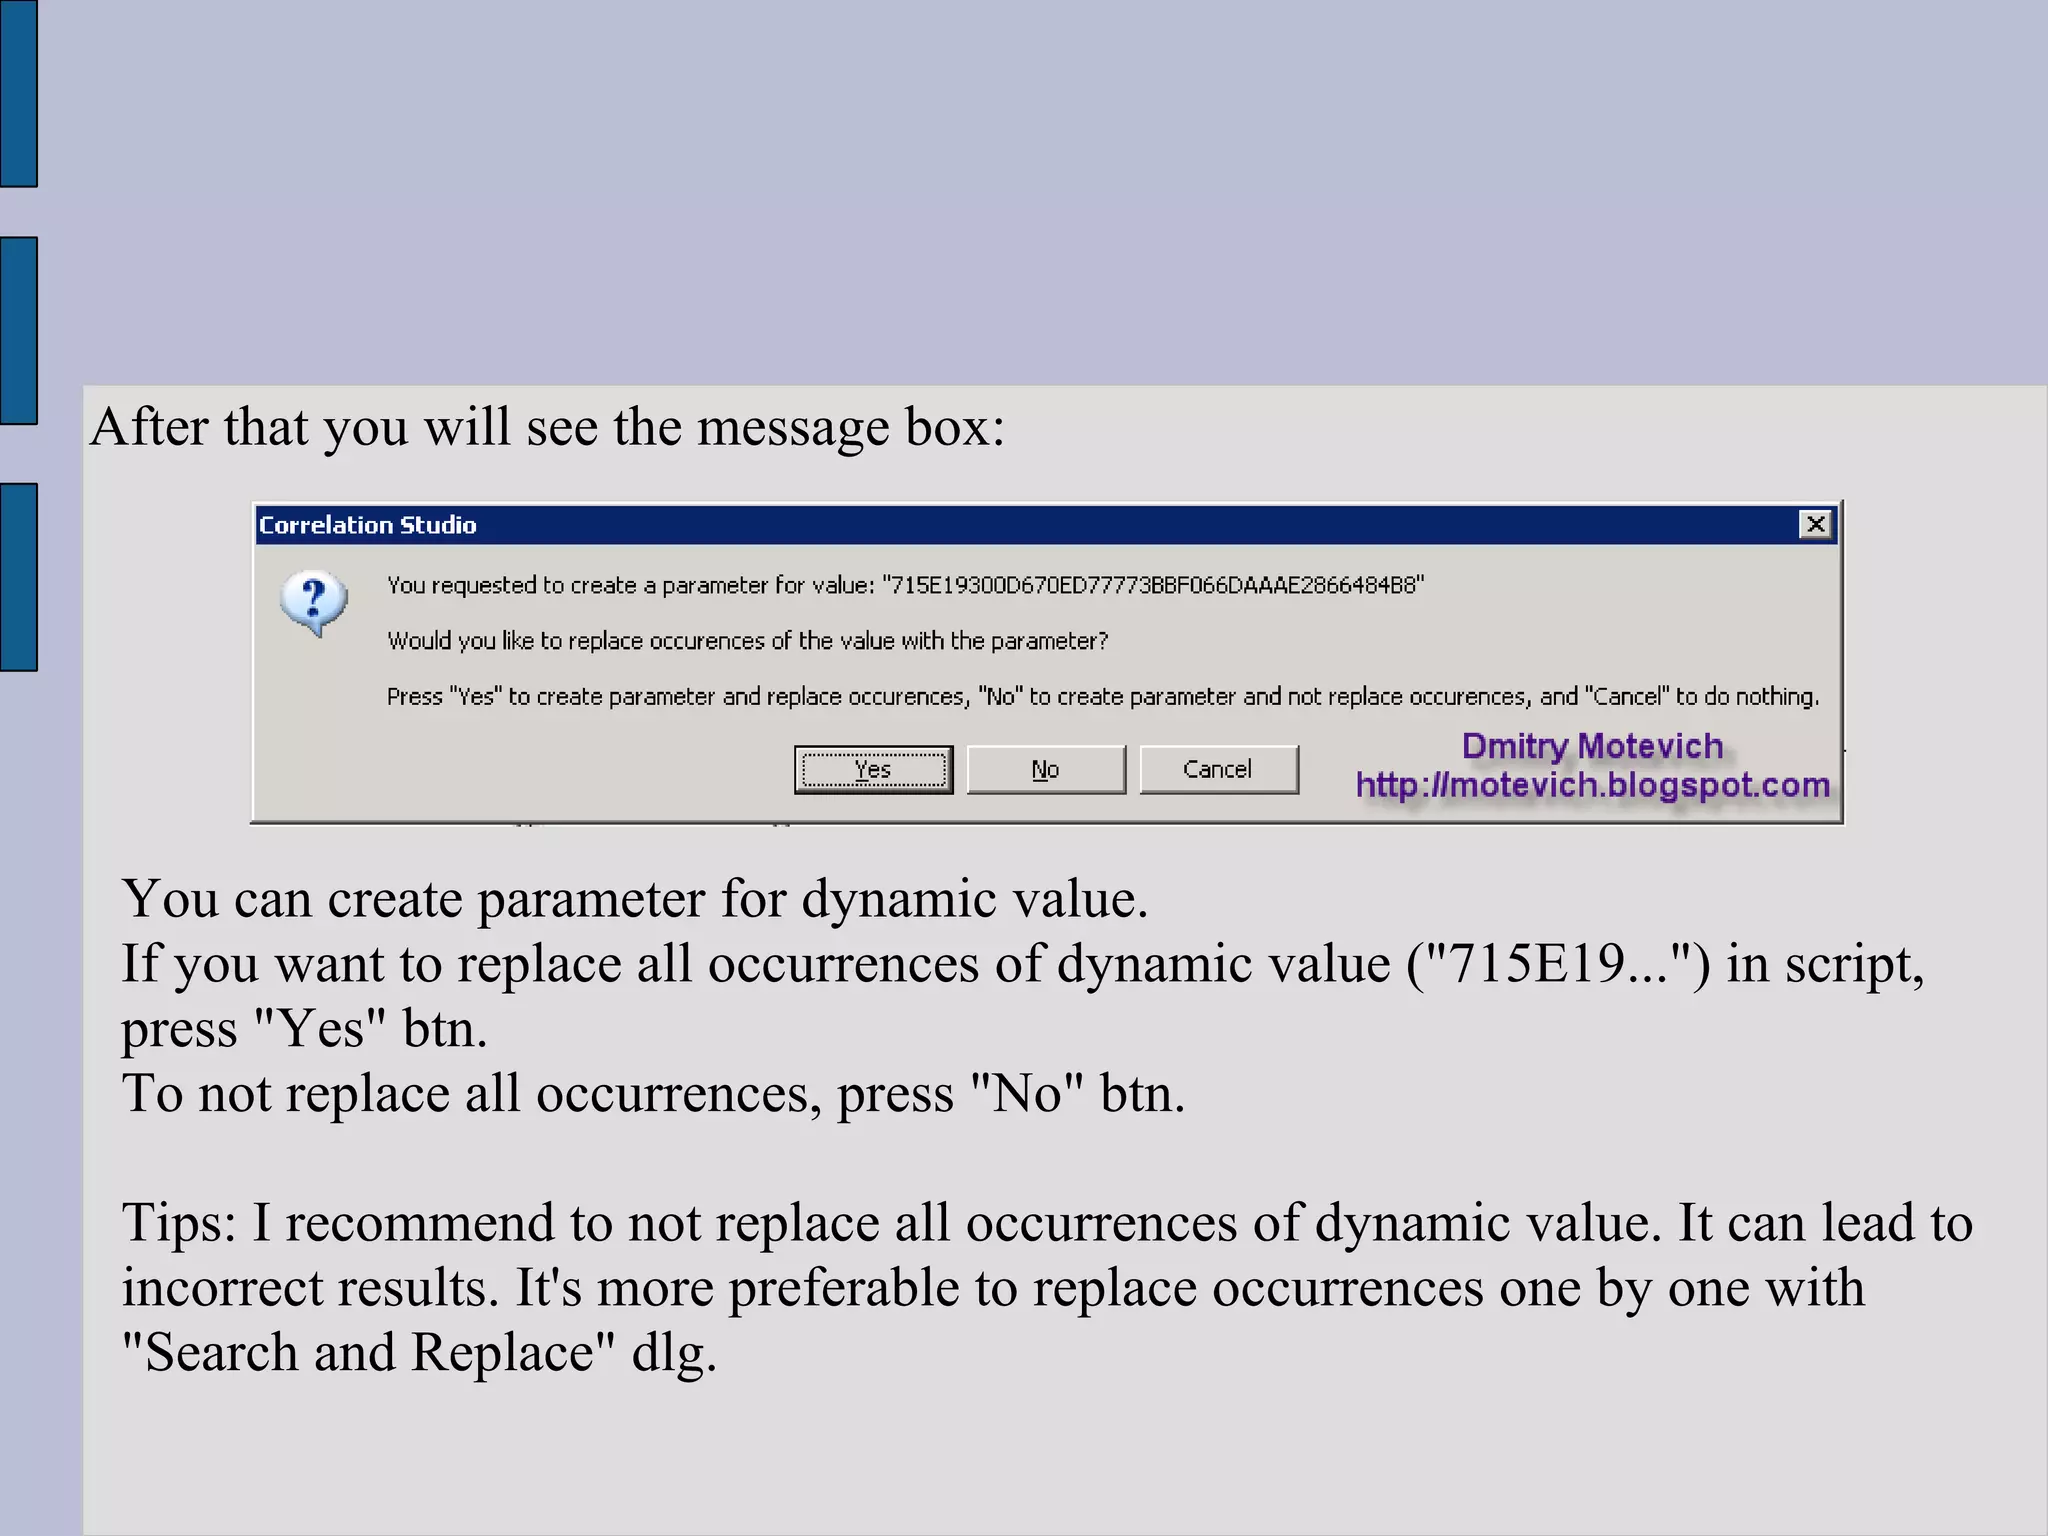The width and height of the screenshot is (2048, 1536).
Task: Click Cancel to do nothing
Action: [1219, 769]
